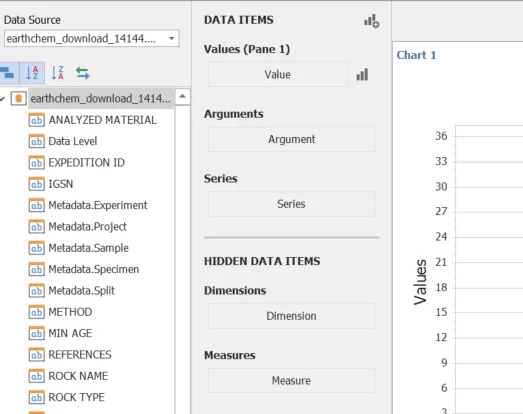Toggle group fields by type icon
The height and width of the screenshot is (414, 523).
tap(8, 73)
